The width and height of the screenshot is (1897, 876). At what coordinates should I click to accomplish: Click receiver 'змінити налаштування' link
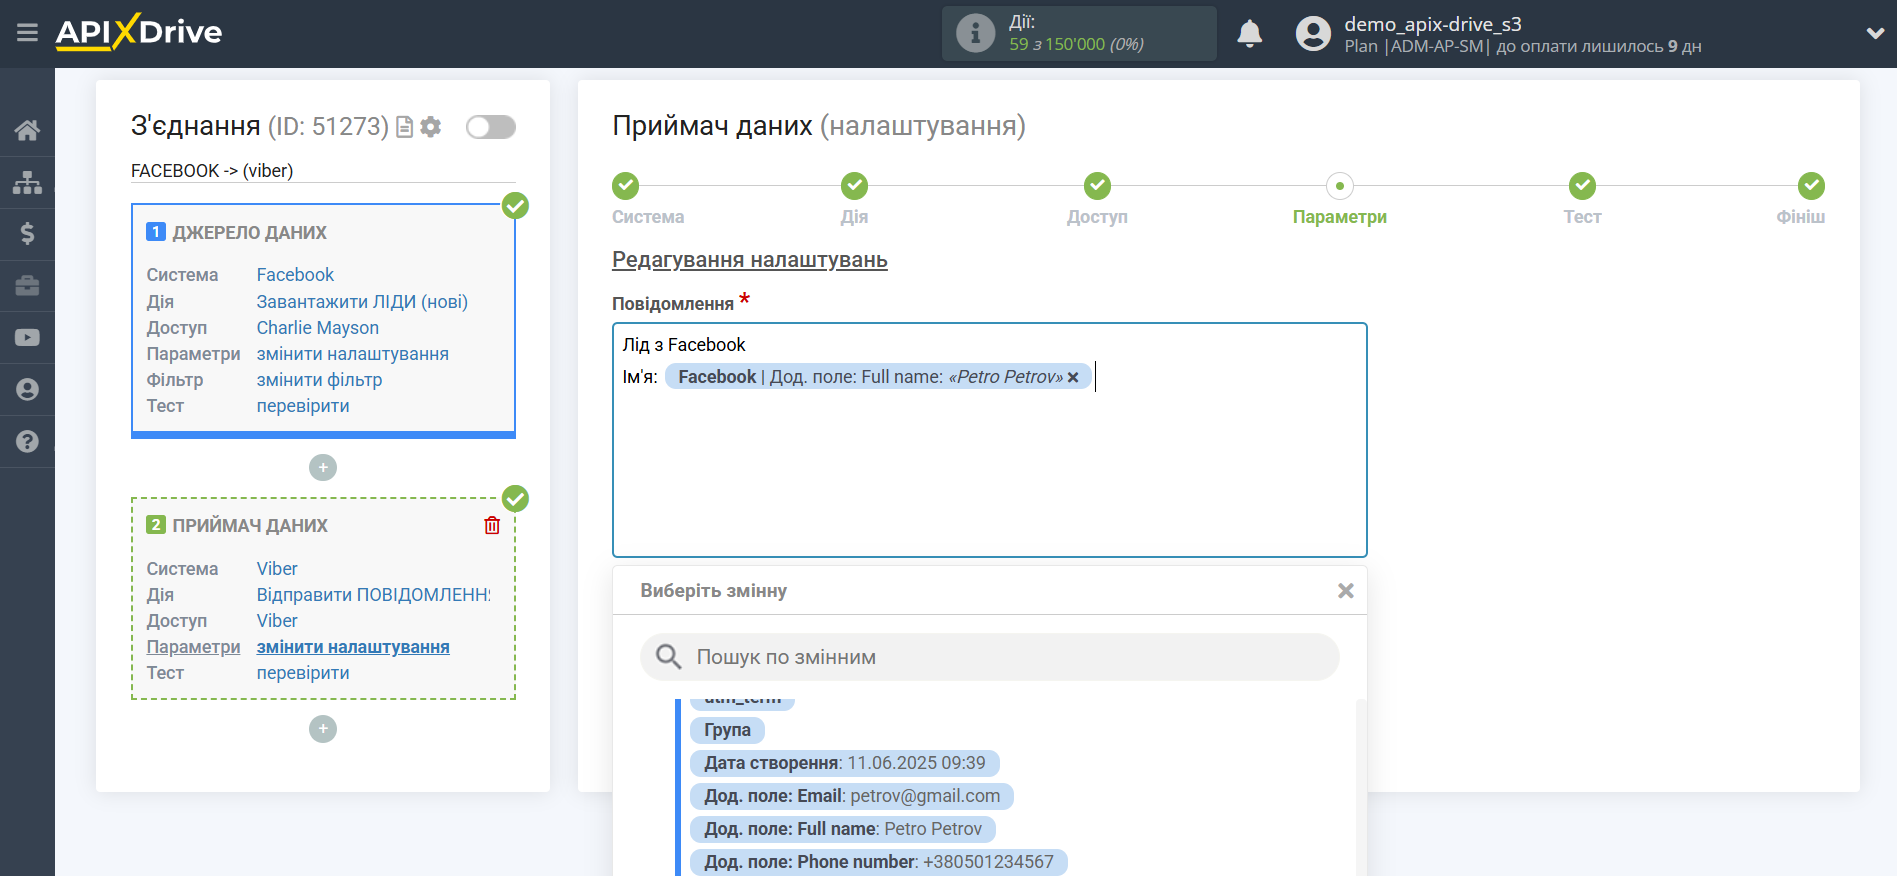pyautogui.click(x=353, y=647)
